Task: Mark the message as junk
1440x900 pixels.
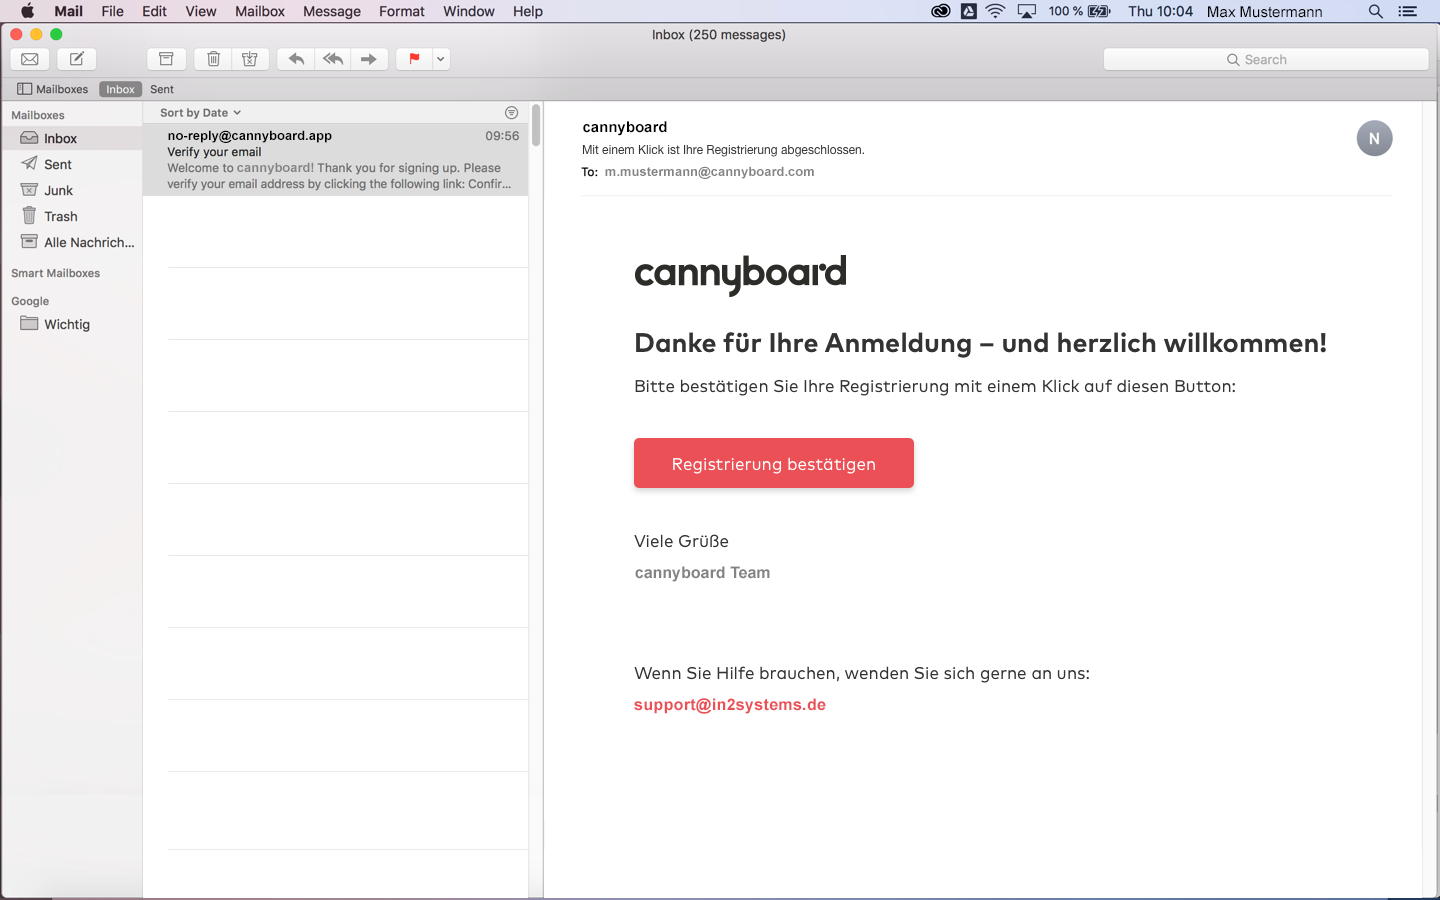Action: tap(250, 59)
